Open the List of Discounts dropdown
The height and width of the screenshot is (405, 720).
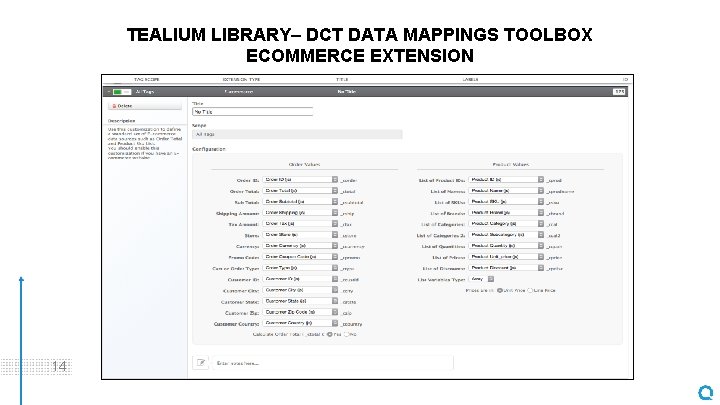(506, 268)
